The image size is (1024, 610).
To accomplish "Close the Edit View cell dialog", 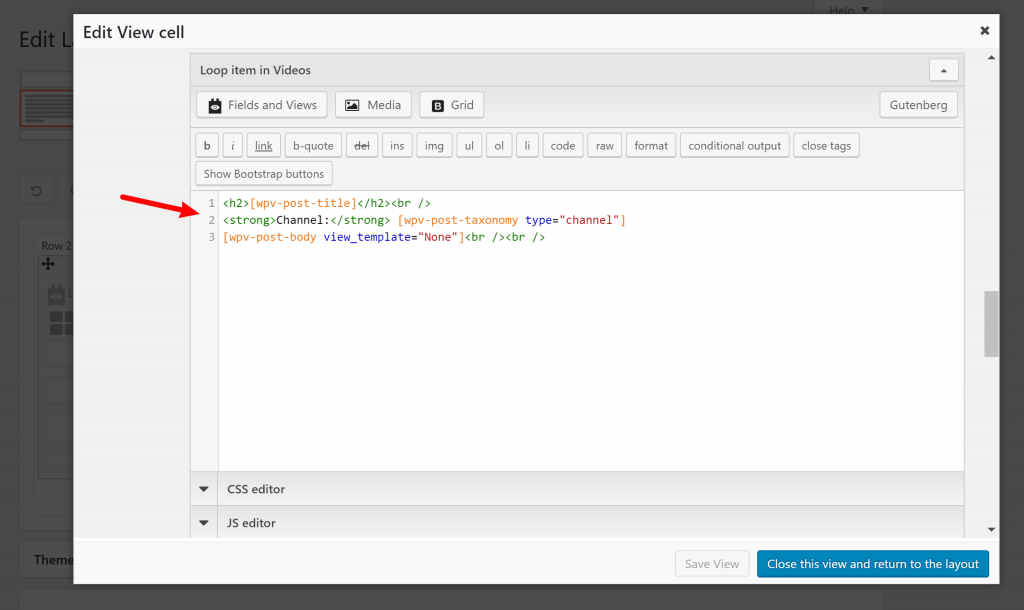I will pyautogui.click(x=985, y=31).
